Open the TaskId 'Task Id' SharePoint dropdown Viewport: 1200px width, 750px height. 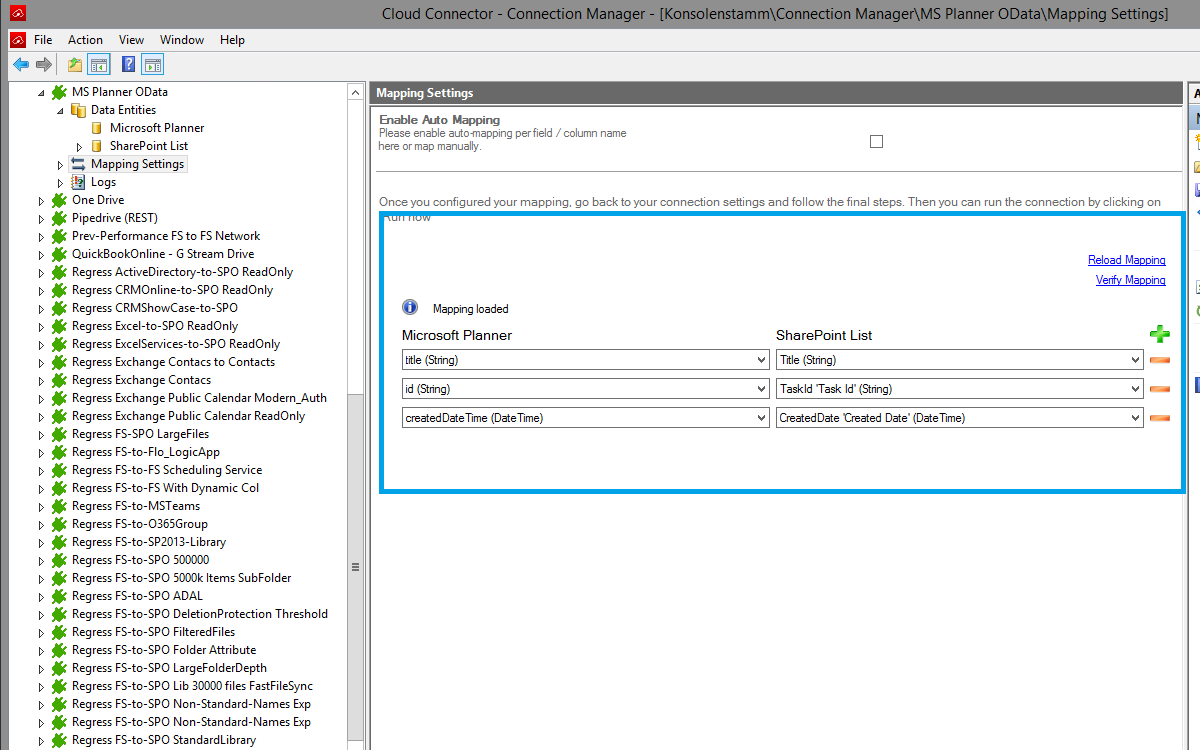point(959,389)
